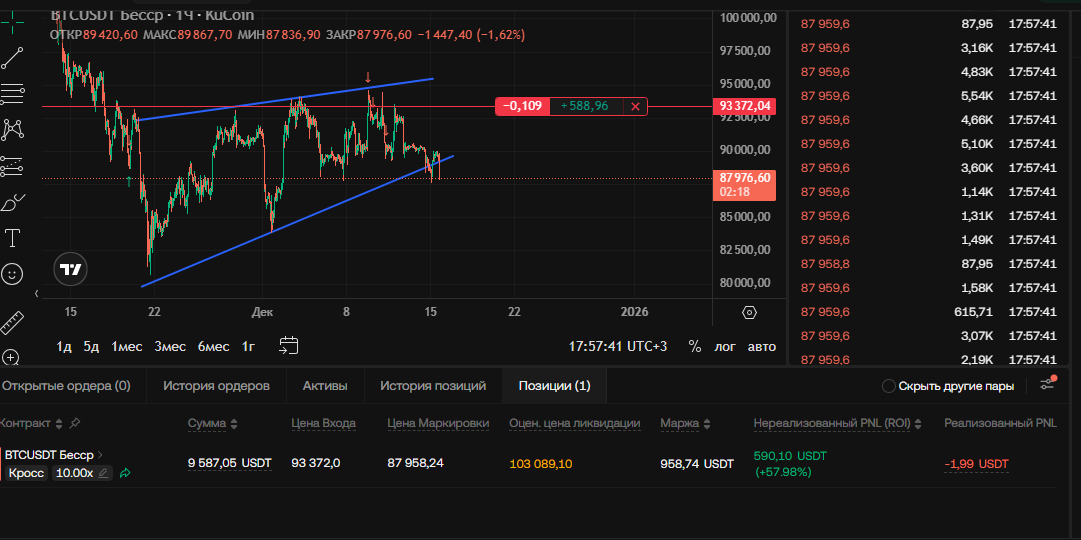Switch to История ордеров tab
The width and height of the screenshot is (1081, 540).
[x=216, y=386]
